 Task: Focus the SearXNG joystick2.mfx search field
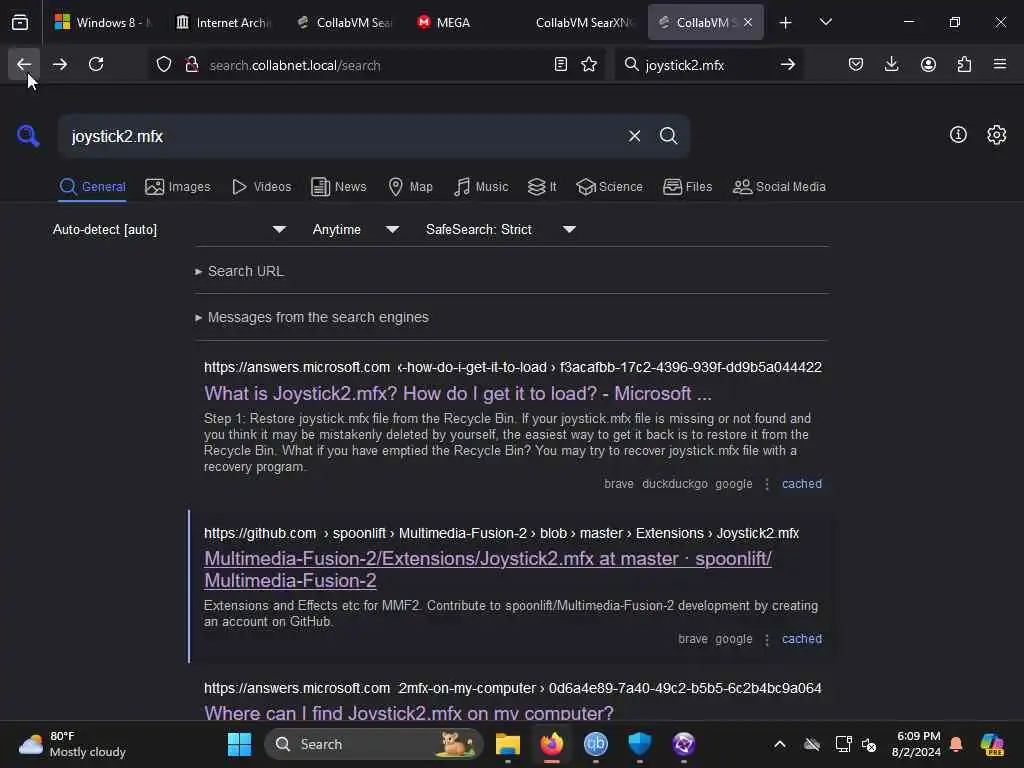(x=343, y=136)
